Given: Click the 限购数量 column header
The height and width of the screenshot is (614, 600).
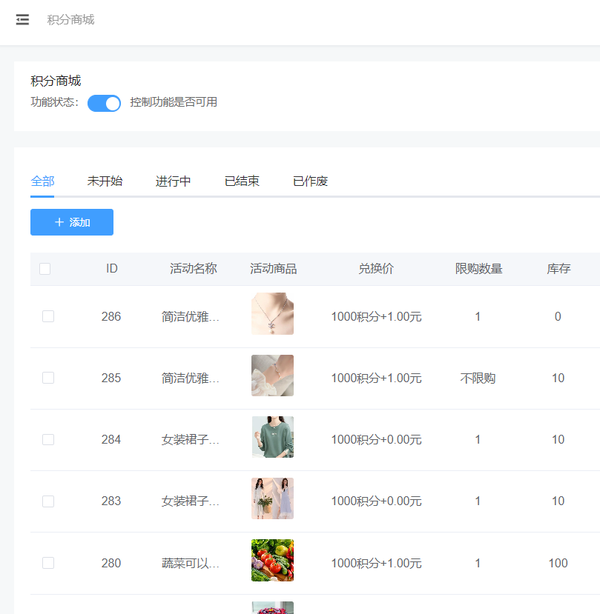Looking at the screenshot, I should [479, 269].
